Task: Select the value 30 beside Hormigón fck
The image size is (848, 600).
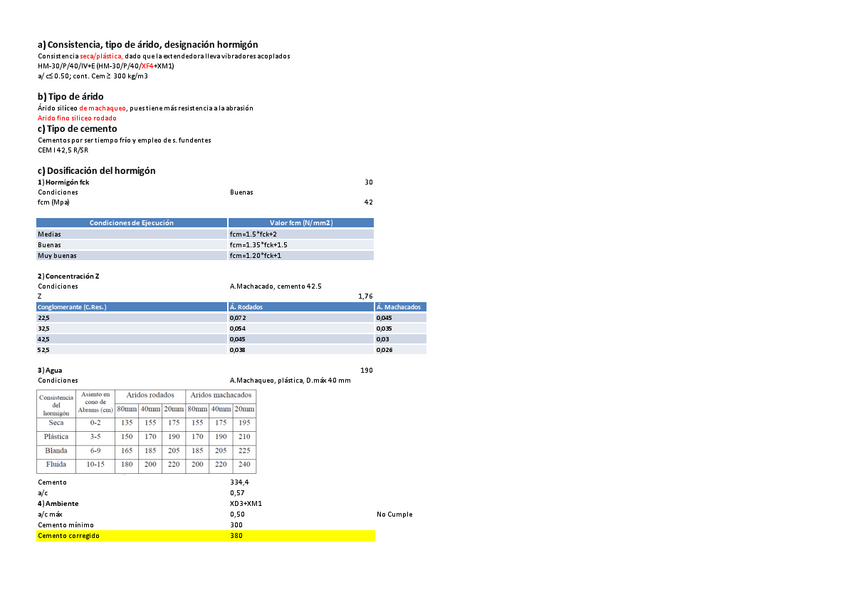Action: [369, 182]
